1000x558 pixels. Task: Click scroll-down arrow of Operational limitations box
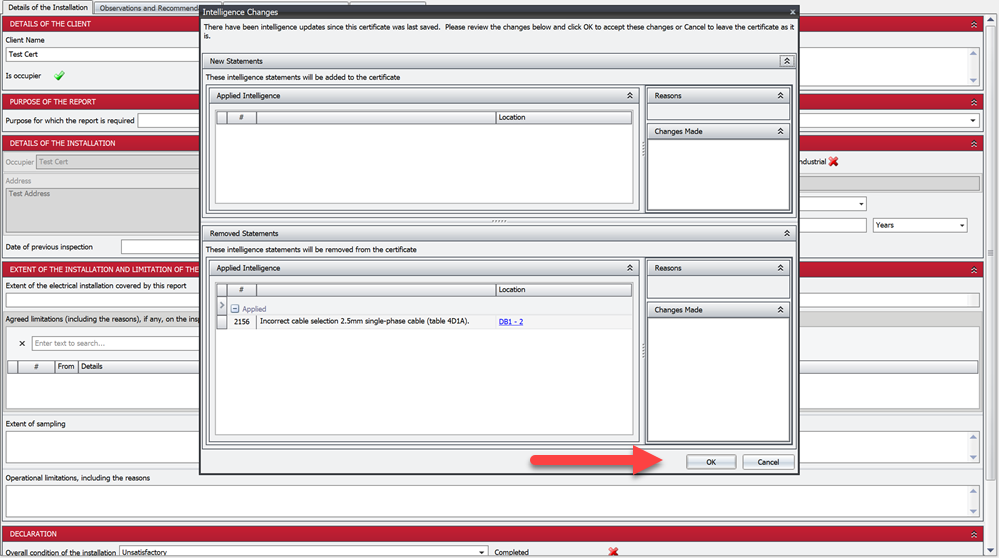tap(973, 511)
